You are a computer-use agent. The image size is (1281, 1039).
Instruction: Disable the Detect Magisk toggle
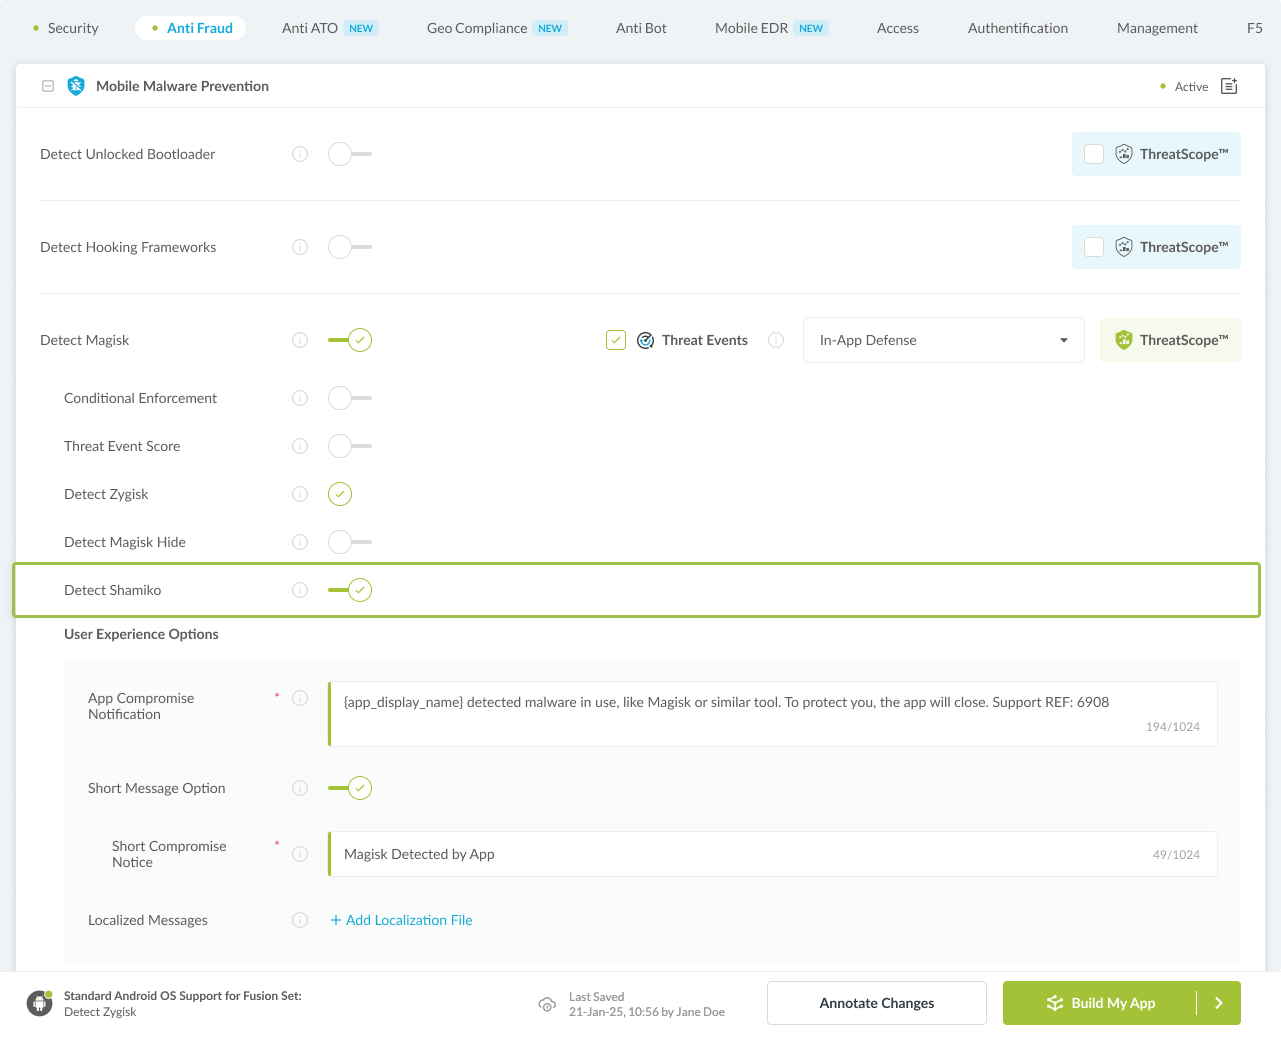[x=349, y=340]
